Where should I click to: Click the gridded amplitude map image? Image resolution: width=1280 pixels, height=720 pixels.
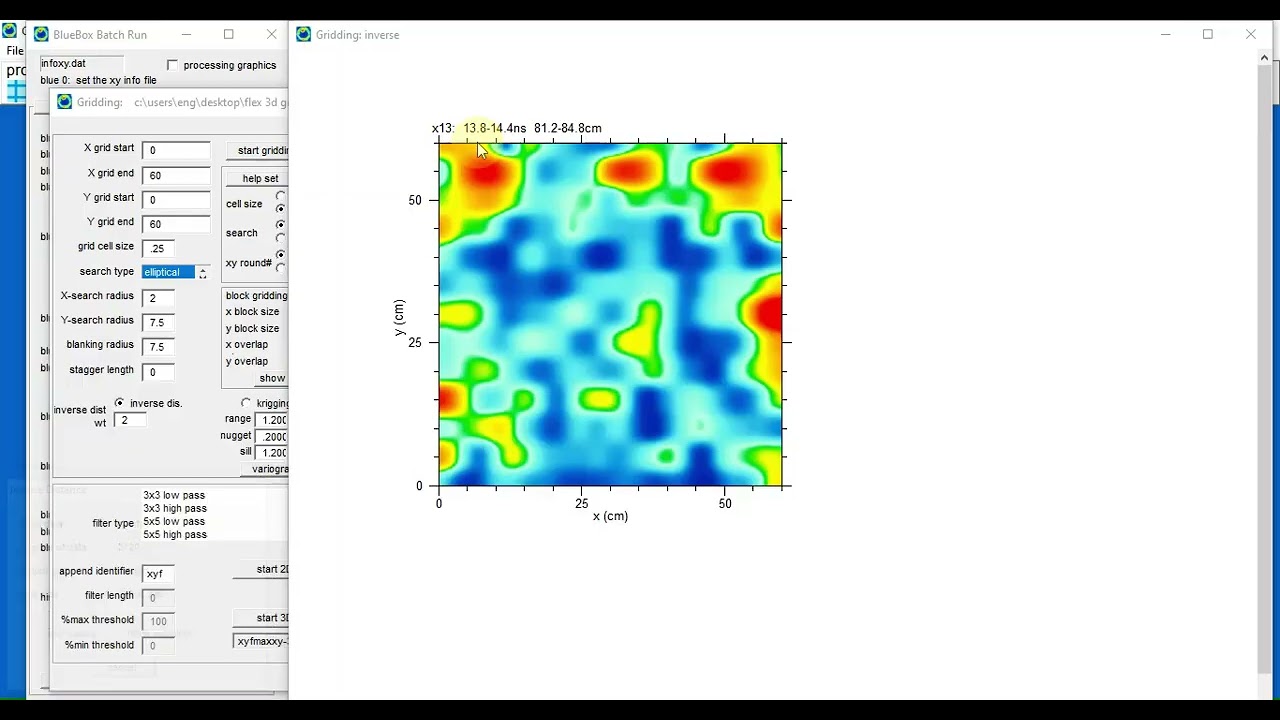[610, 314]
